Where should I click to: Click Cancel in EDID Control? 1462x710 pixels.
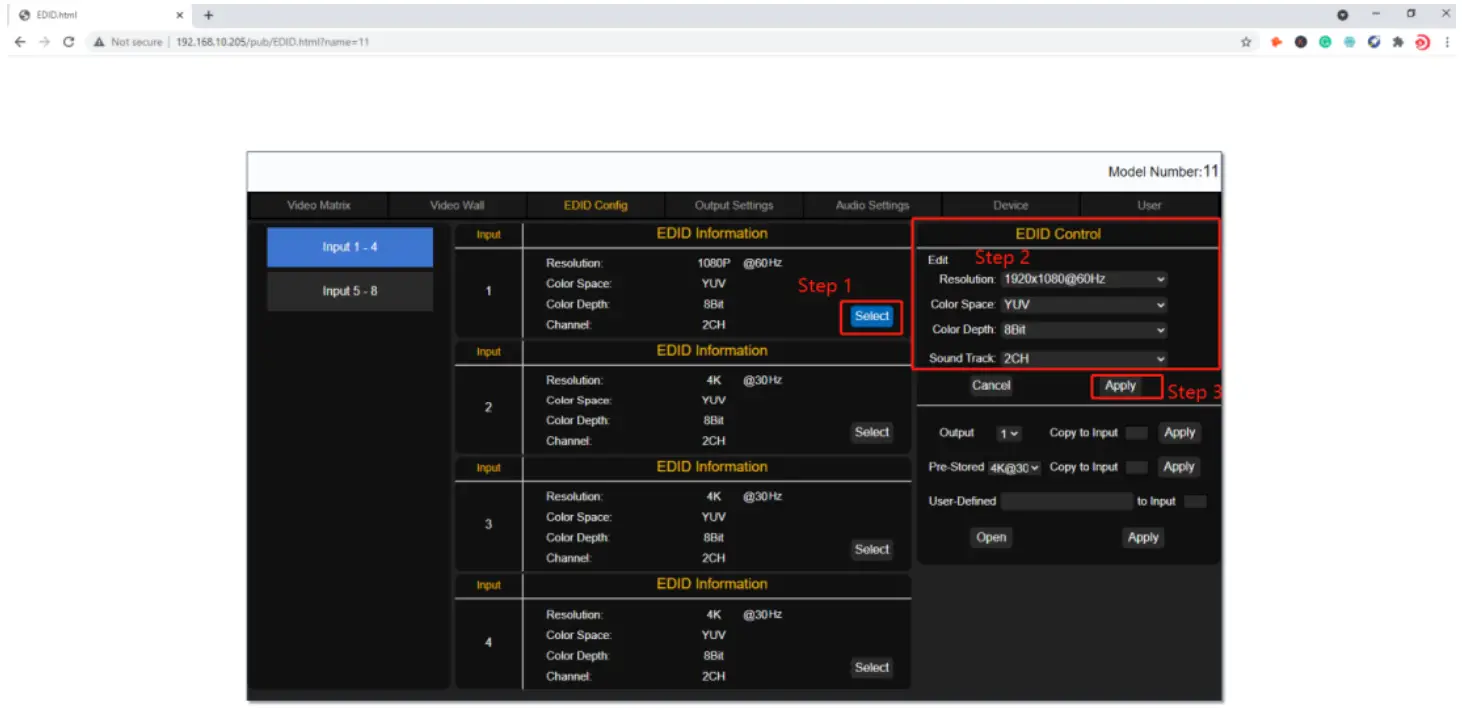click(991, 386)
